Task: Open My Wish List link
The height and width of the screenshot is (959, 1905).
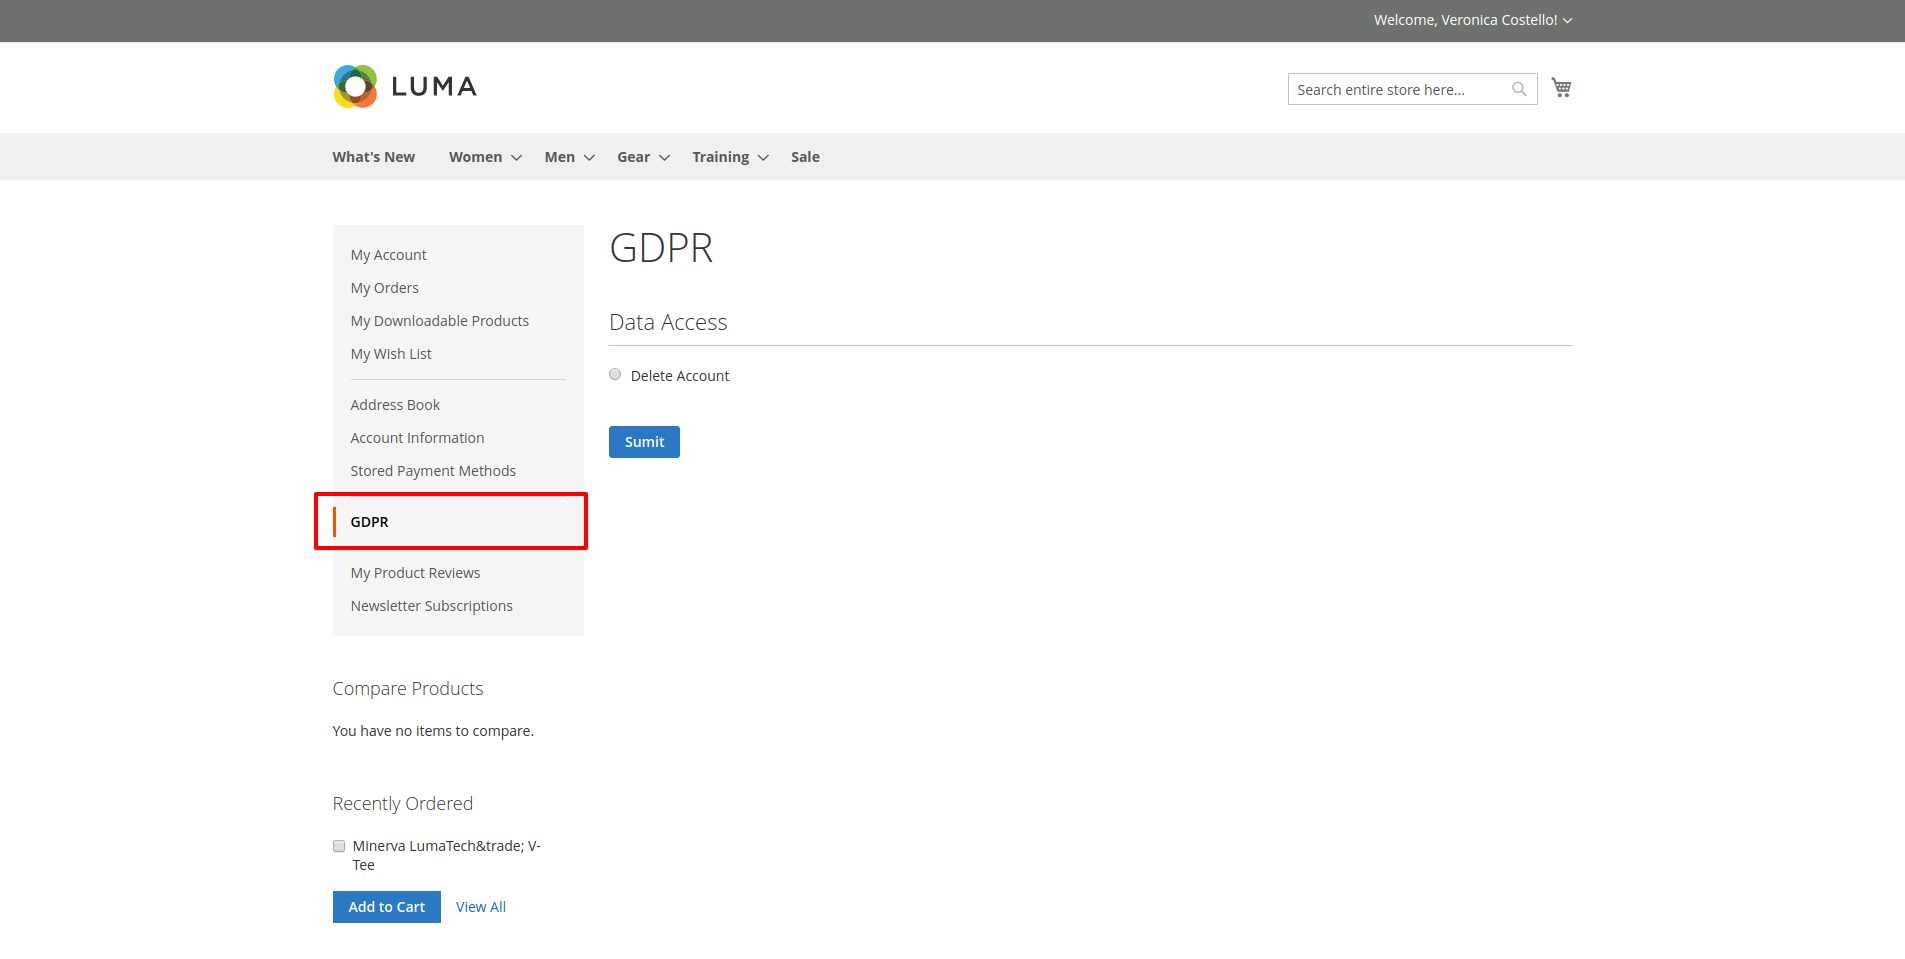Action: 391,354
